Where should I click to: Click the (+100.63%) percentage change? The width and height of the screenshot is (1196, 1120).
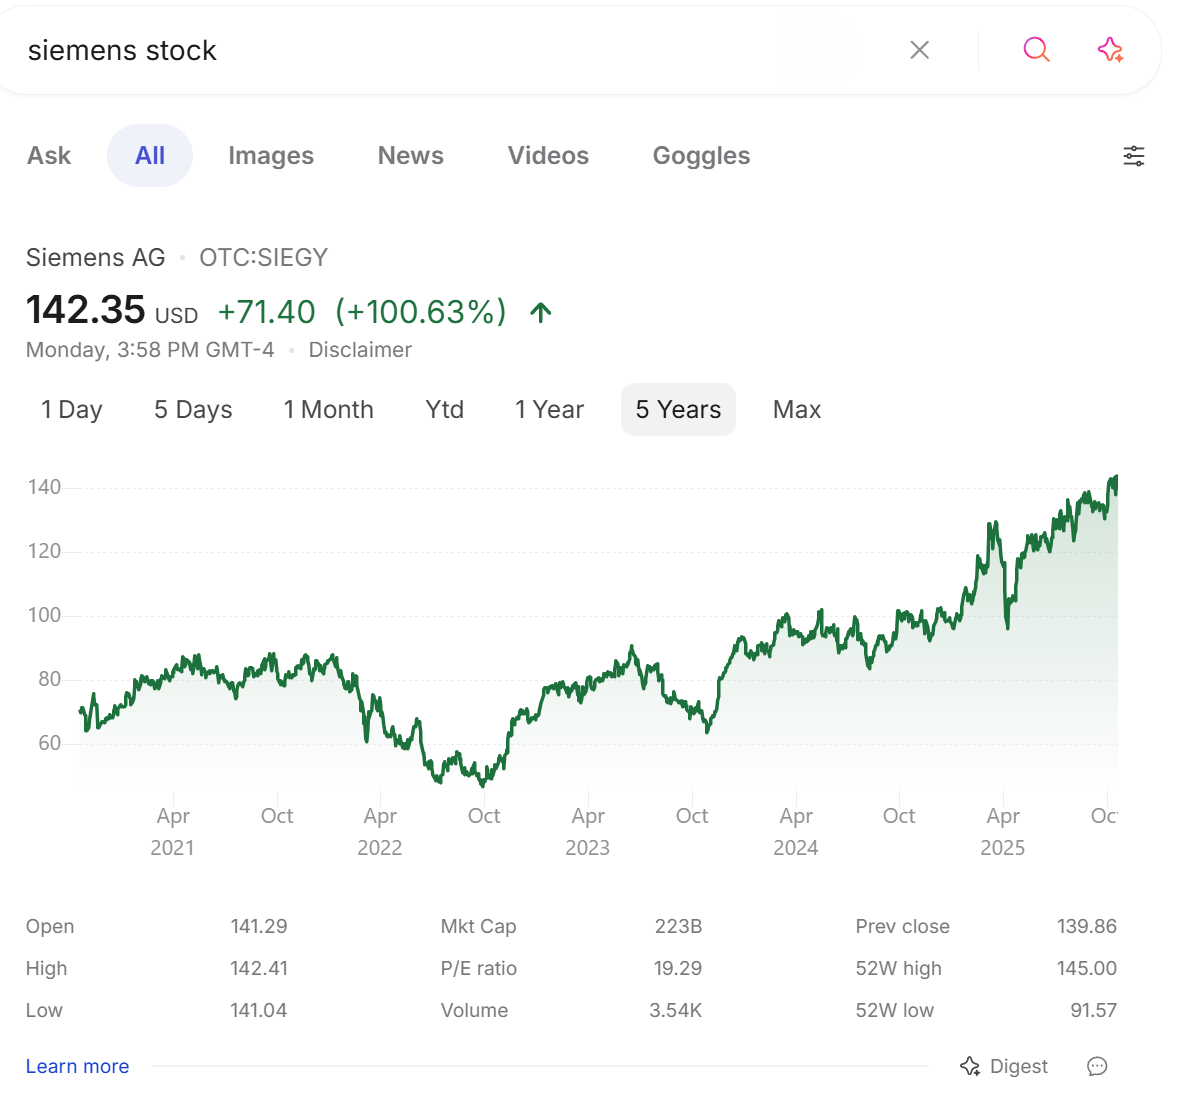[420, 312]
